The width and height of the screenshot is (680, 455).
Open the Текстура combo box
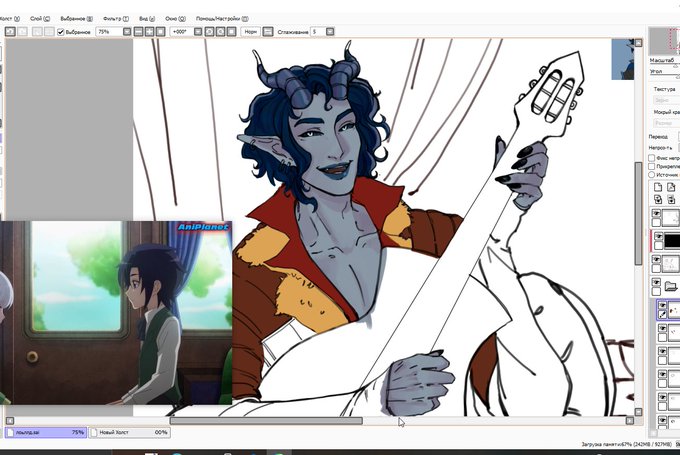click(666, 100)
